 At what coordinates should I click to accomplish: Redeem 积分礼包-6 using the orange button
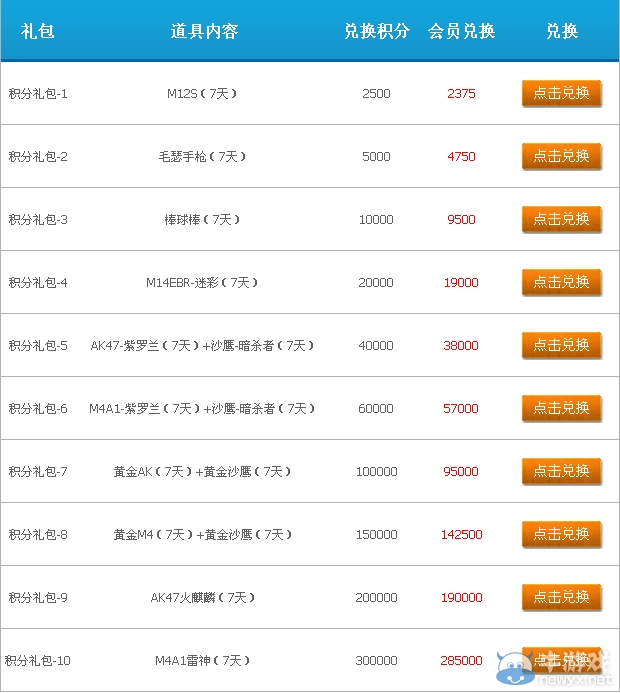(x=561, y=408)
